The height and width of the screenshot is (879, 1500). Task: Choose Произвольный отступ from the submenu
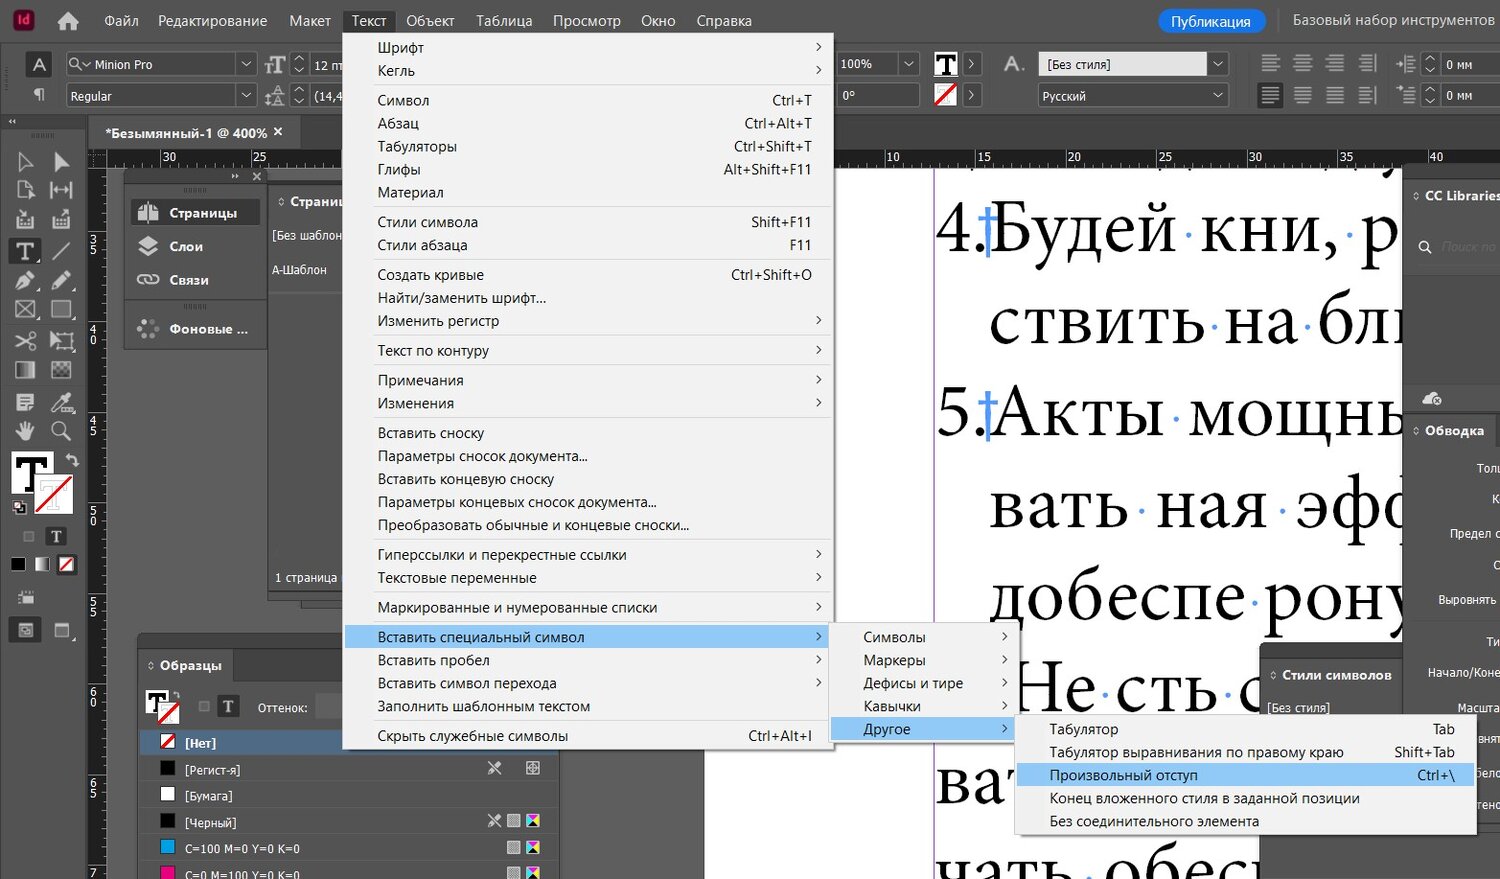click(1123, 775)
